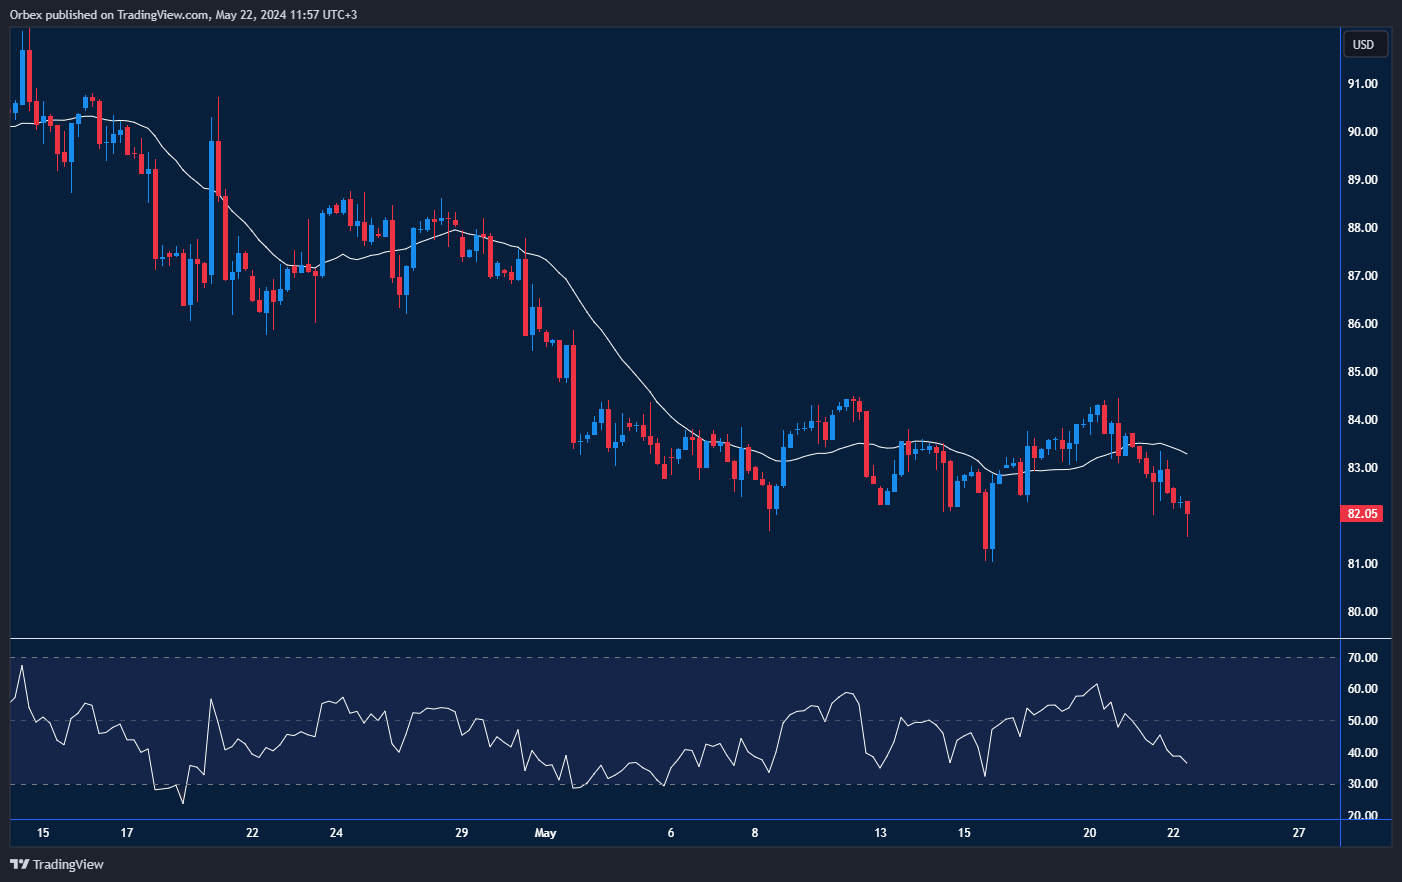Click the 20 label on the time axis
Viewport: 1402px width, 882px height.
pos(1088,832)
